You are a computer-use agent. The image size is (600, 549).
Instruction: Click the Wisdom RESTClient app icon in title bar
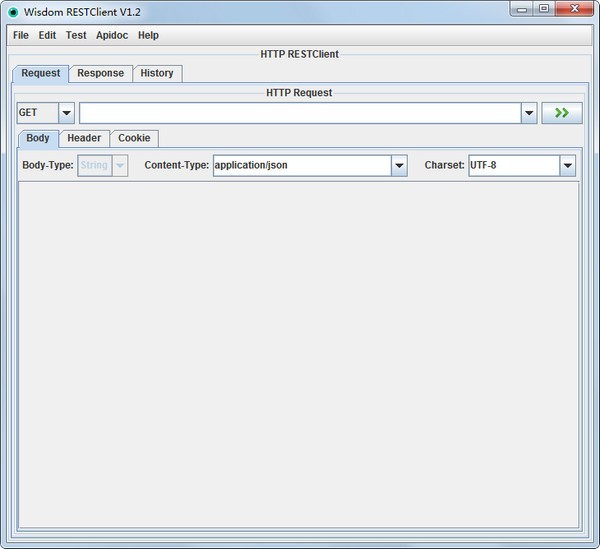pos(13,12)
